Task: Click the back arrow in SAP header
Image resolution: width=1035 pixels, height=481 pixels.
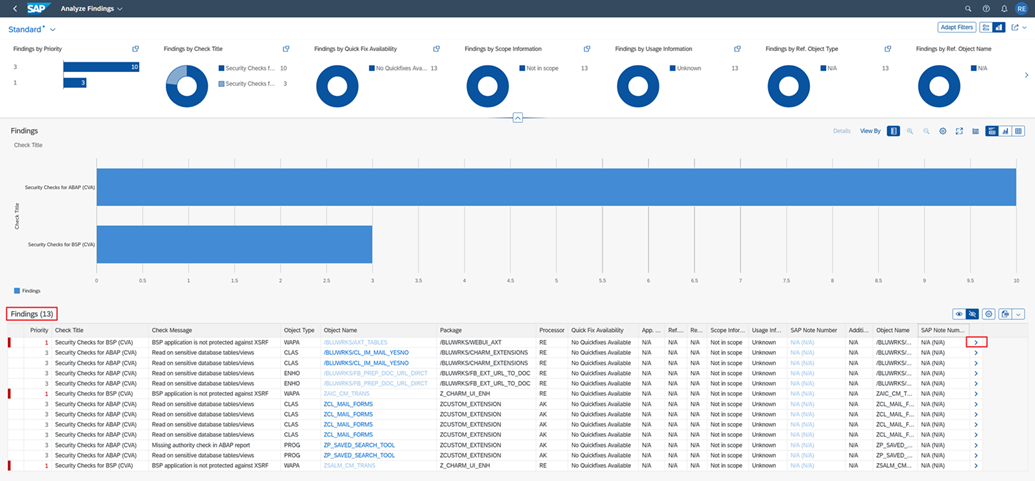Action: pos(15,8)
